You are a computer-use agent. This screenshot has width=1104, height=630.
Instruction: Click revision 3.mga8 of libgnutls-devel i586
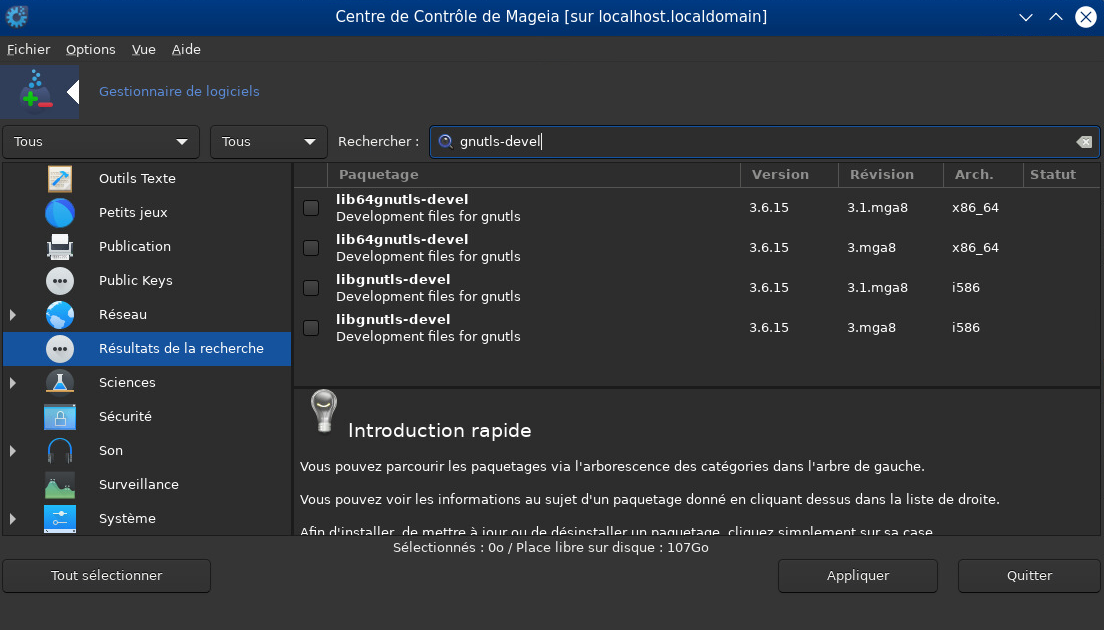tap(872, 328)
